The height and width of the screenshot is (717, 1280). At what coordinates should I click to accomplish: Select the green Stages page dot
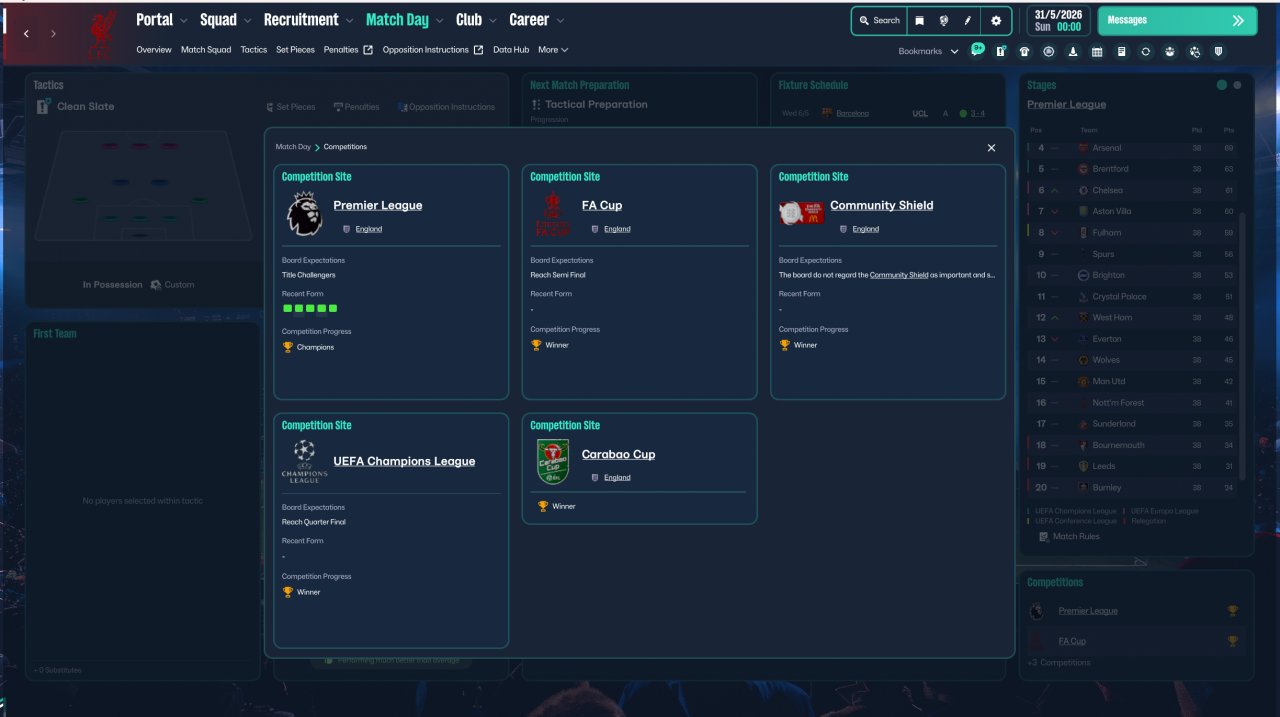click(x=1222, y=85)
